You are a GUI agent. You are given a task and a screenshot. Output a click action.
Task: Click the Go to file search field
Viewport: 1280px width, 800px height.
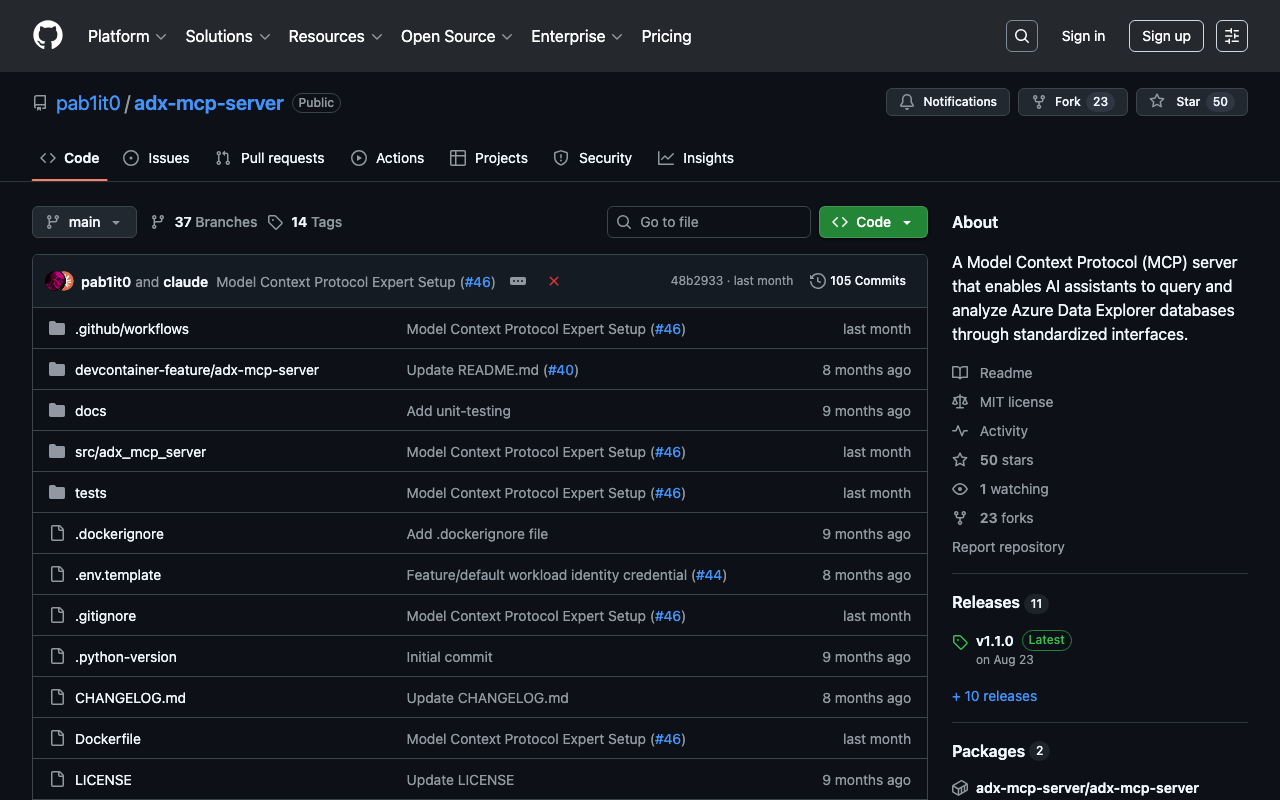[709, 222]
